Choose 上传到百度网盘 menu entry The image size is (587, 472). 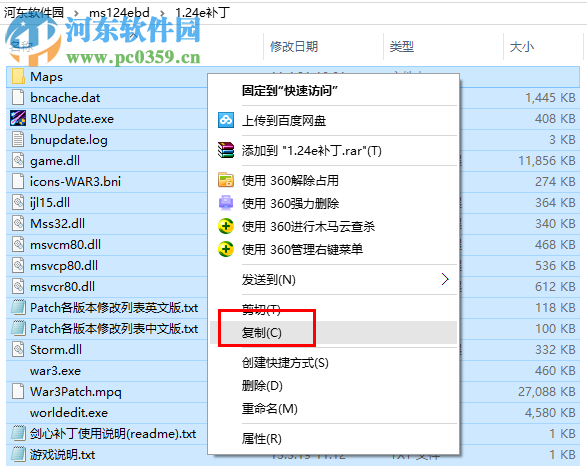[x=284, y=121]
